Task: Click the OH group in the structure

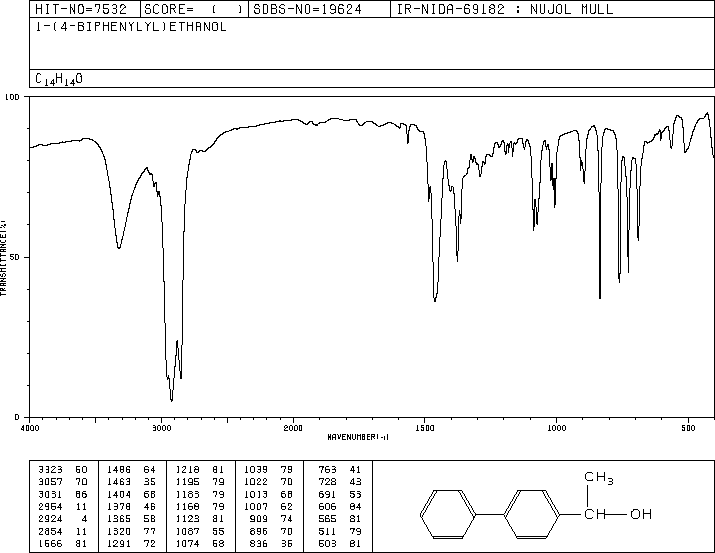Action: pos(641,514)
